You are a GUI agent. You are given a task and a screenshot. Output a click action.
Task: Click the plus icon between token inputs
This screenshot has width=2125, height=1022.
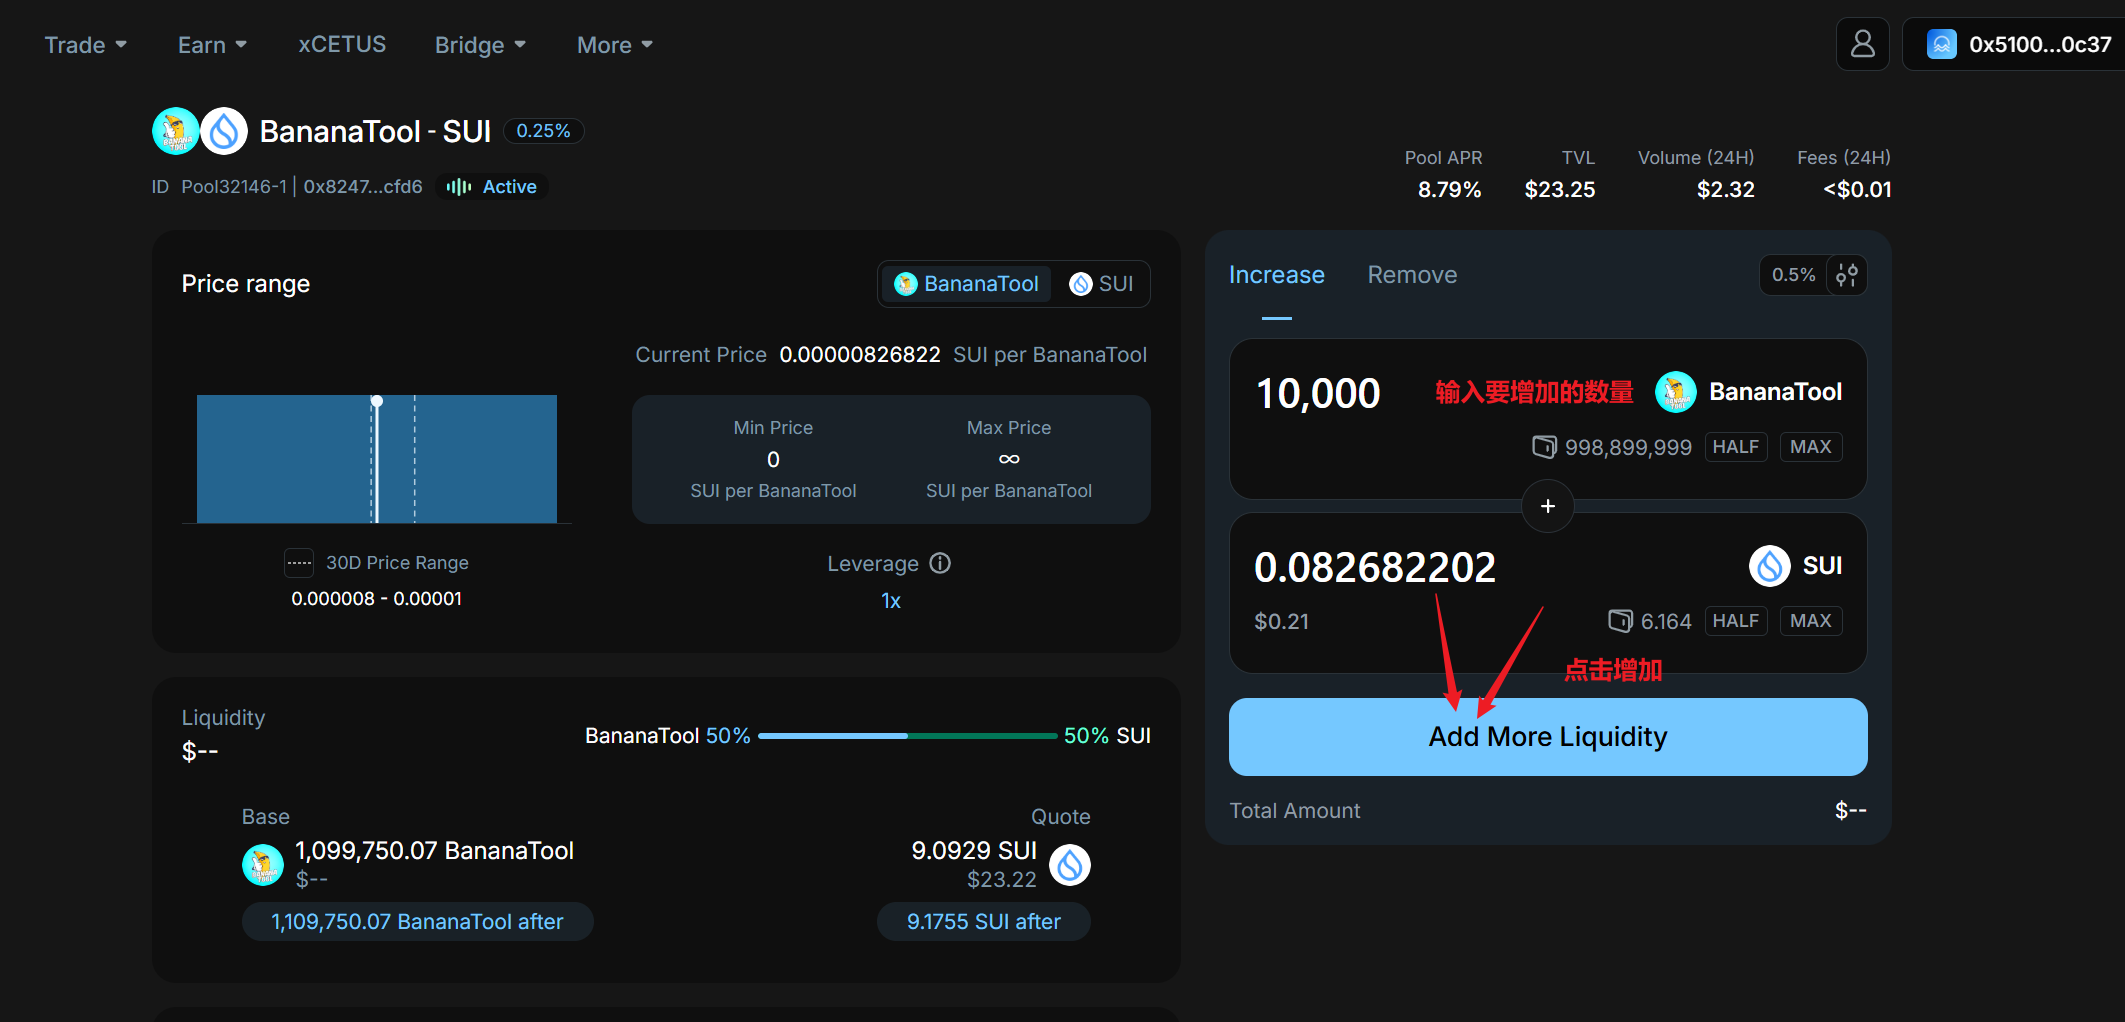click(x=1547, y=506)
